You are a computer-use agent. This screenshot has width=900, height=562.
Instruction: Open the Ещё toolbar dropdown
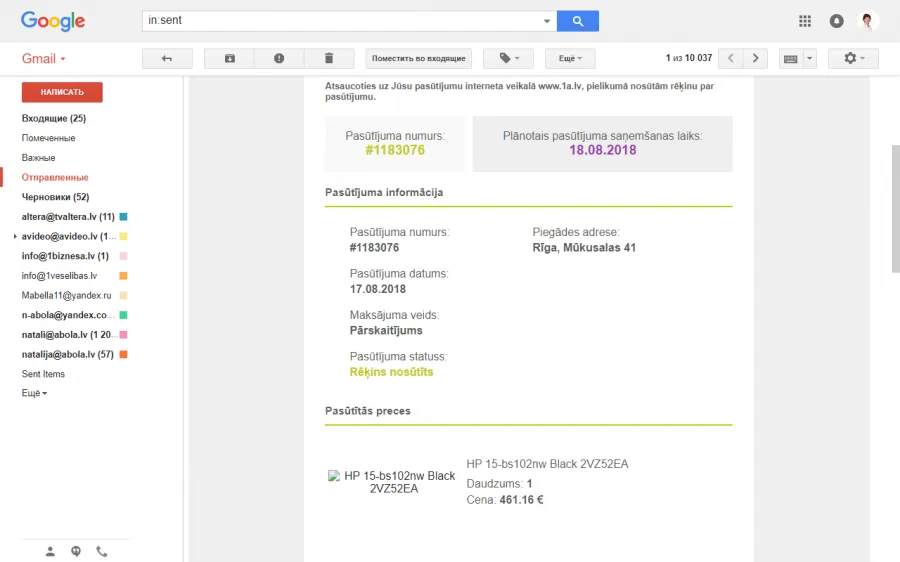click(x=570, y=59)
